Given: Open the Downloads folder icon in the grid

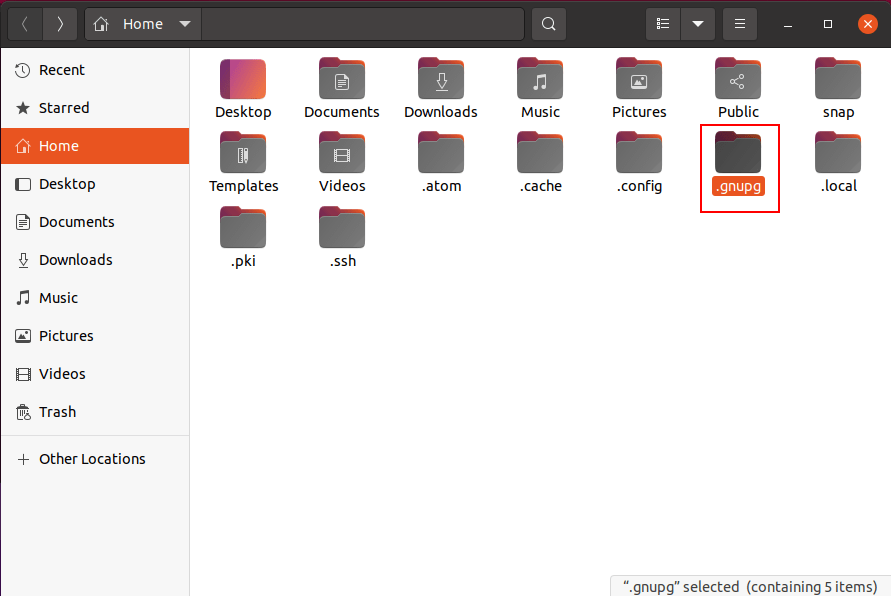Looking at the screenshot, I should tap(441, 80).
